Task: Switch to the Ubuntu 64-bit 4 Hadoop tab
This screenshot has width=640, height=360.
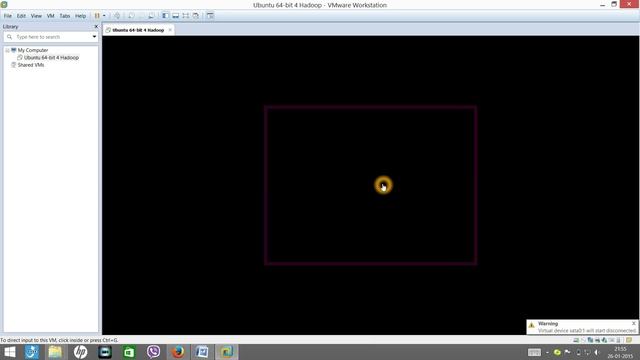Action: (x=138, y=30)
